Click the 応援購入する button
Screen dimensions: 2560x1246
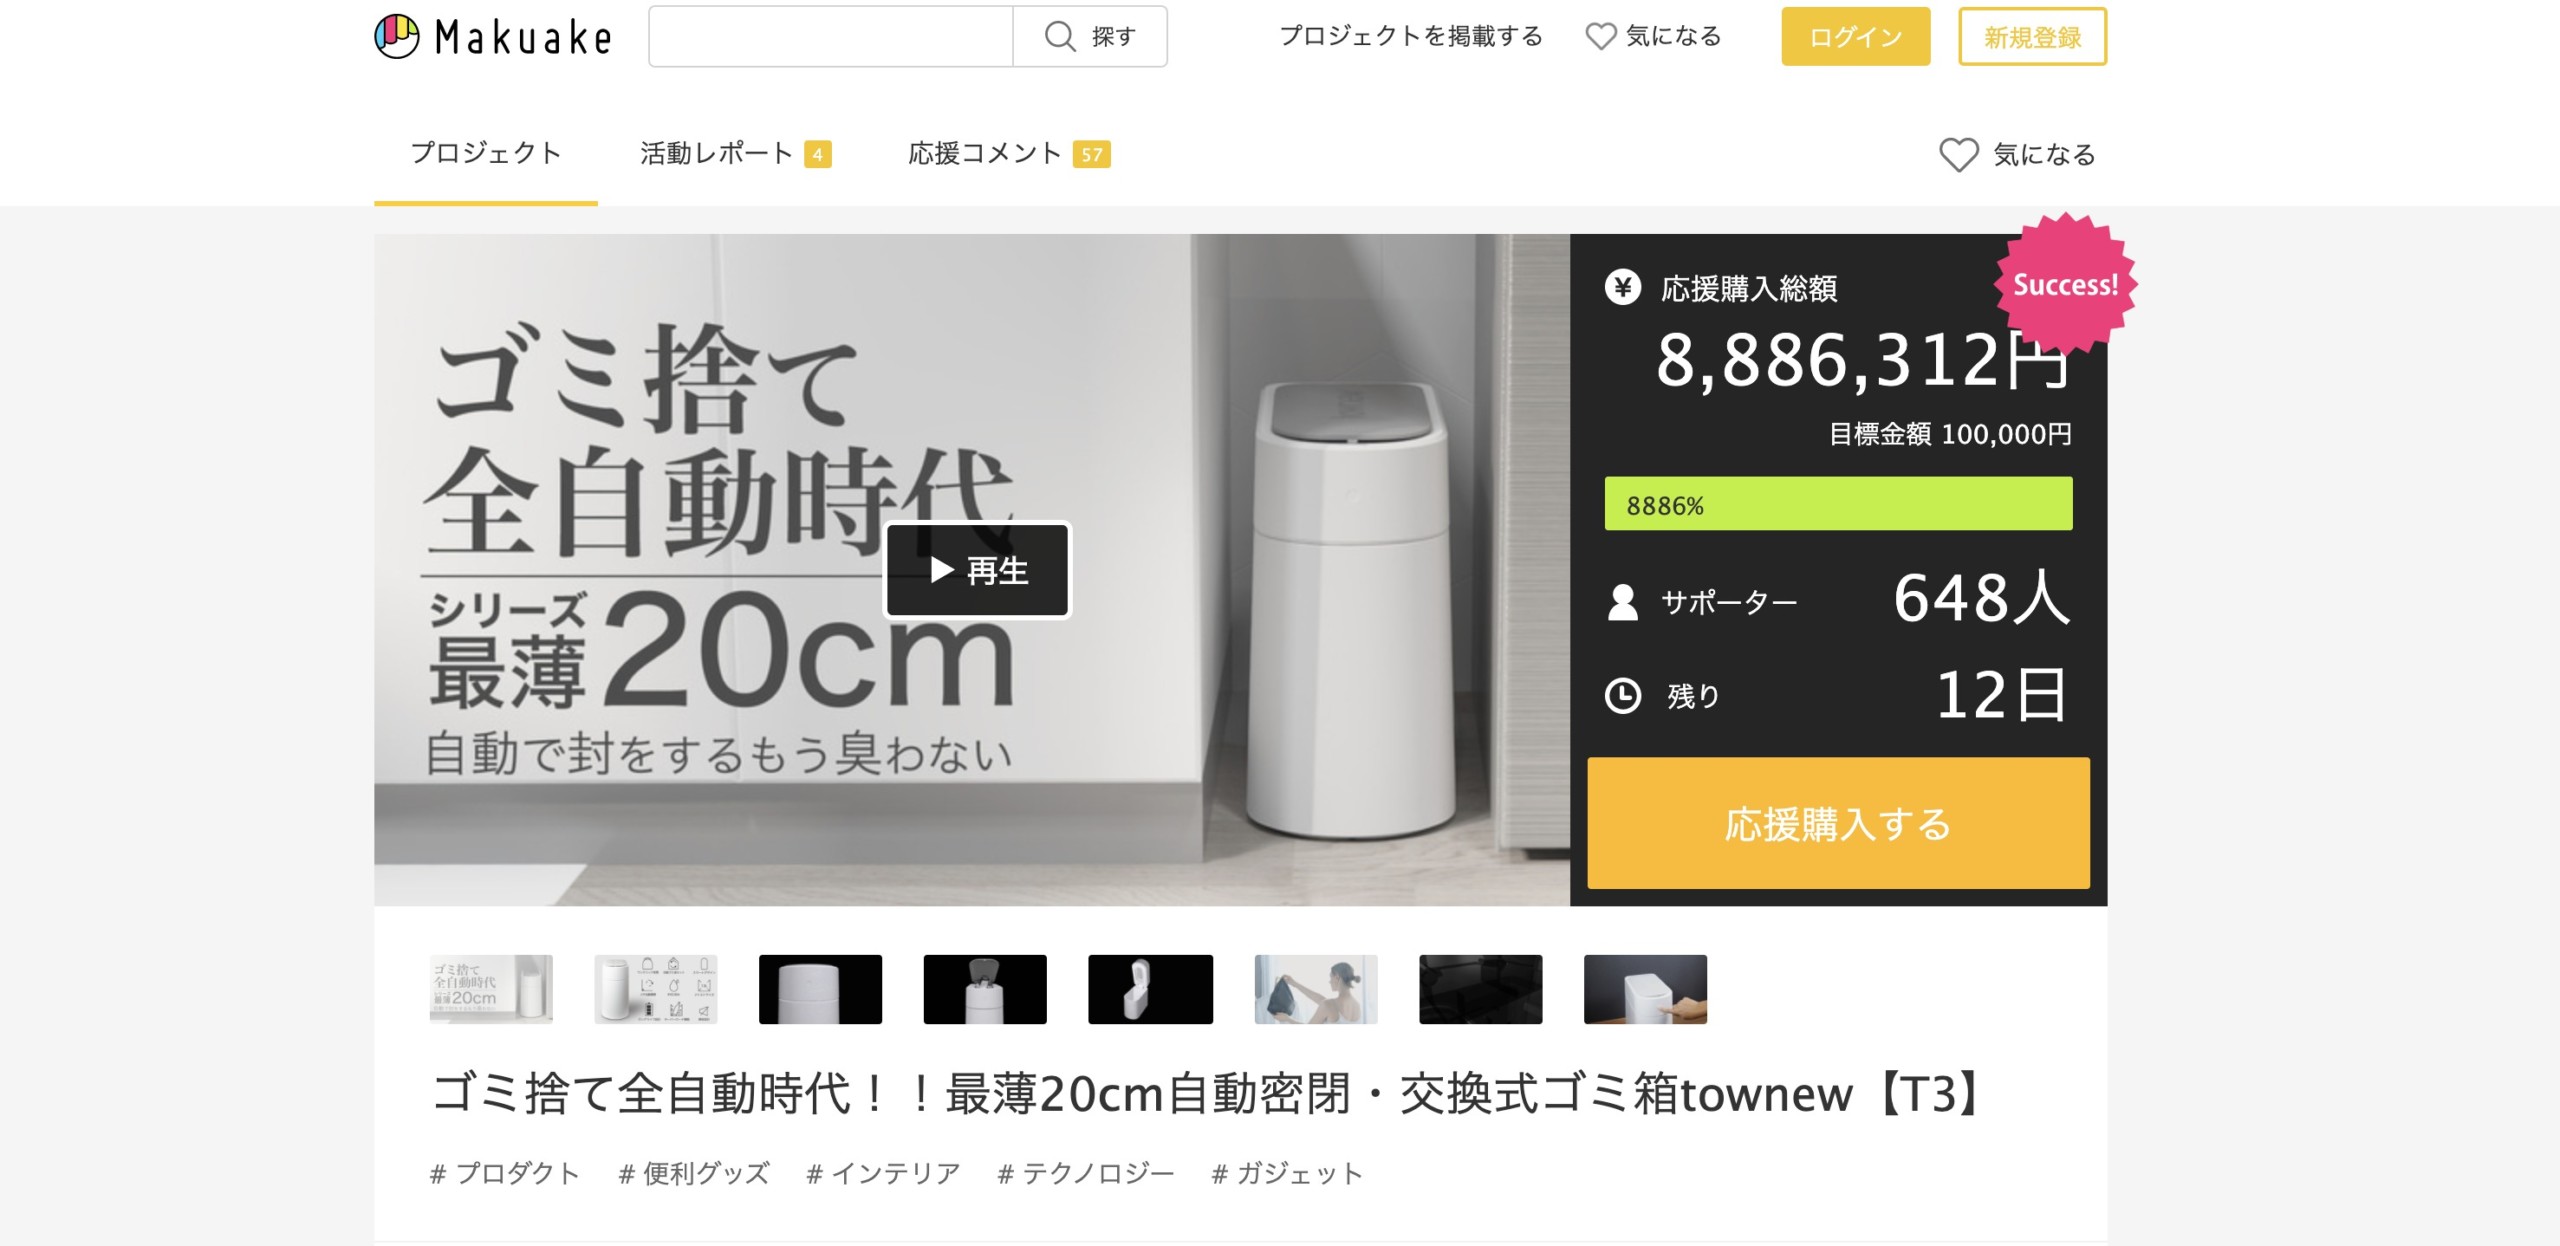[1838, 823]
